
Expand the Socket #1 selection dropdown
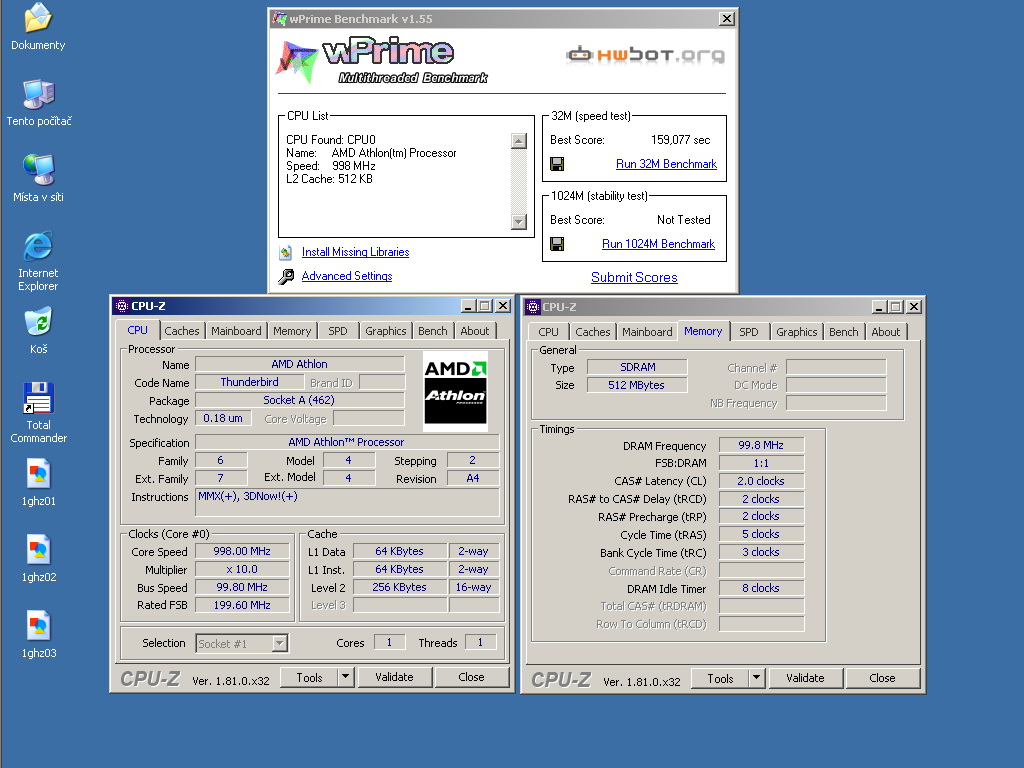pyautogui.click(x=280, y=643)
